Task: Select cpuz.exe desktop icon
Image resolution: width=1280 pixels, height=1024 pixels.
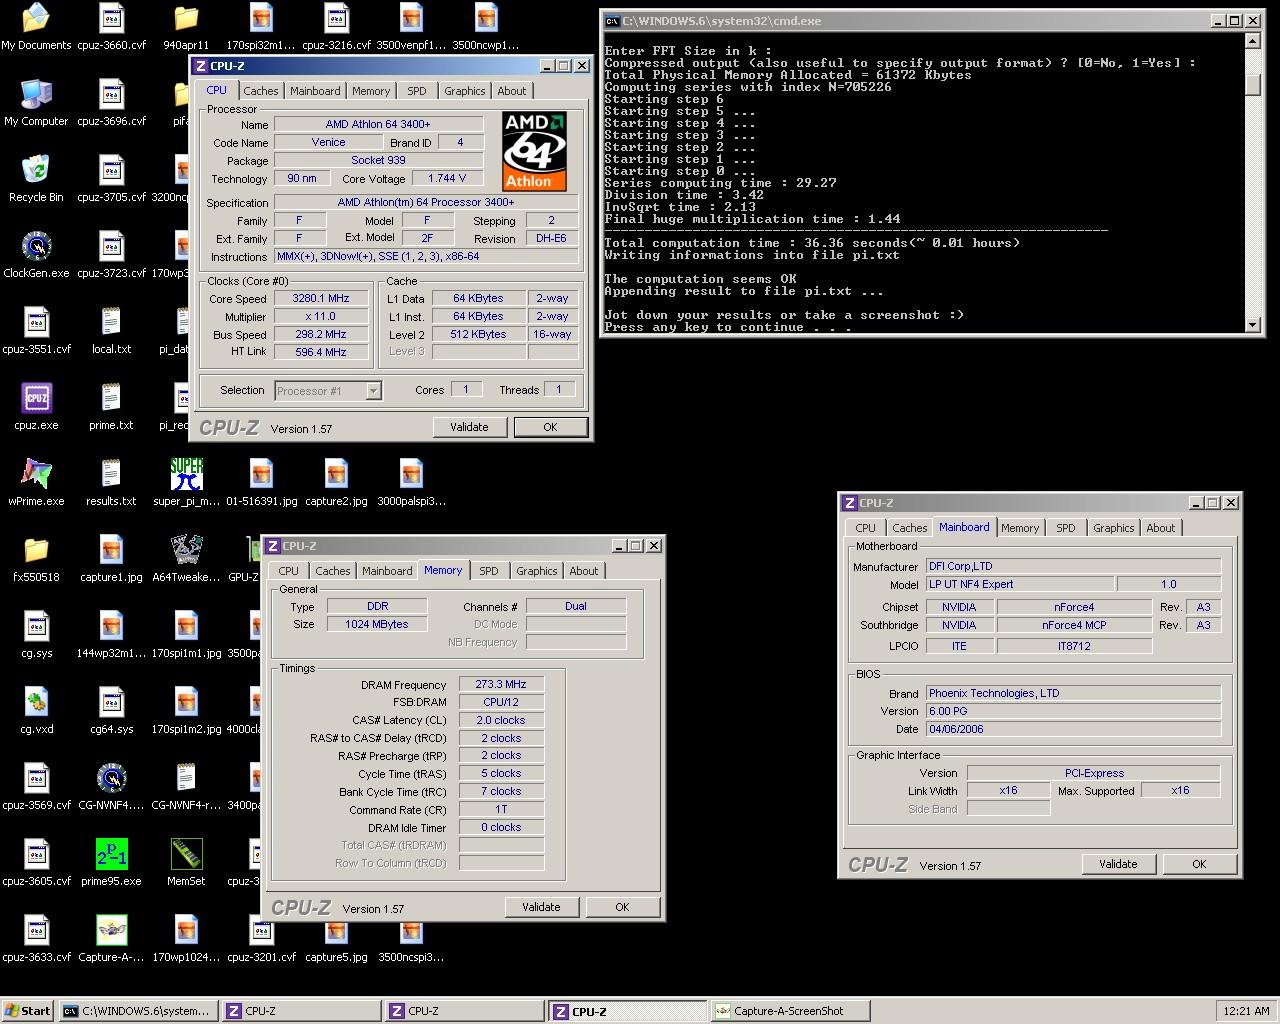Action: (x=36, y=407)
